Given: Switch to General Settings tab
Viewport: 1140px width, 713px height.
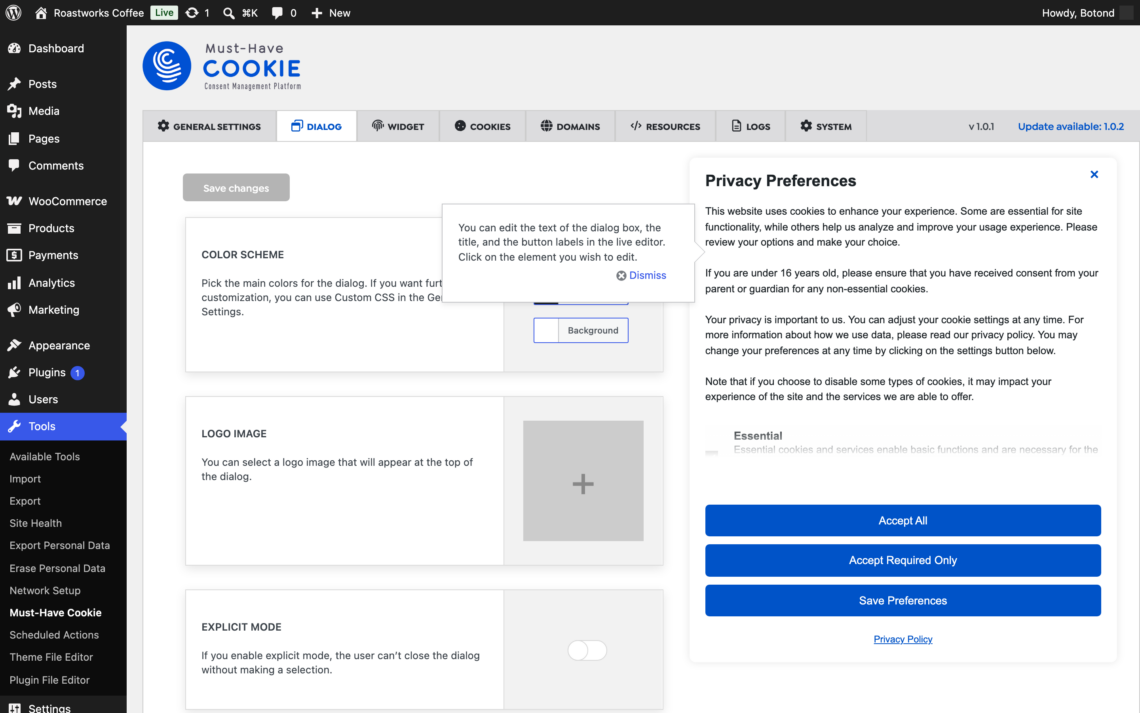Looking at the screenshot, I should (209, 126).
